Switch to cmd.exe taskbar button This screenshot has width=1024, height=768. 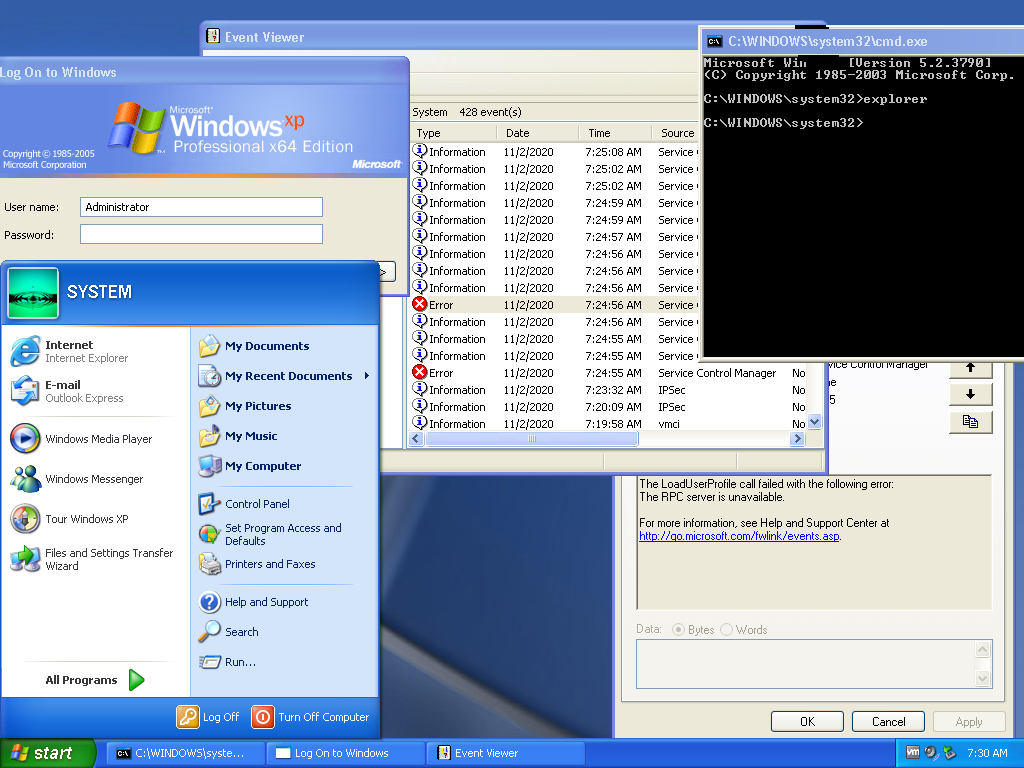point(185,753)
